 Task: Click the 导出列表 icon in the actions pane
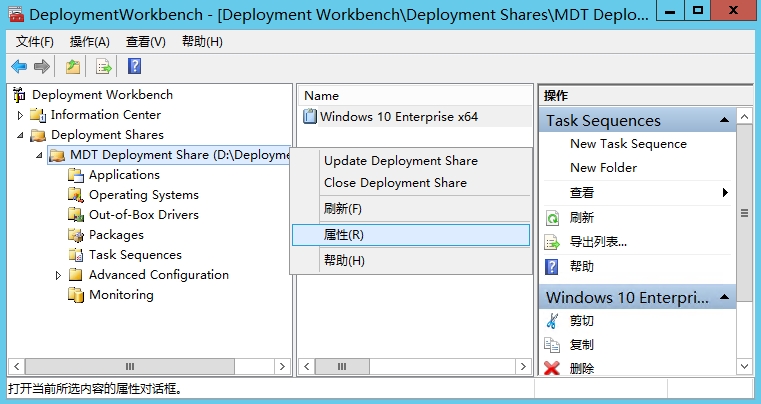click(x=552, y=242)
